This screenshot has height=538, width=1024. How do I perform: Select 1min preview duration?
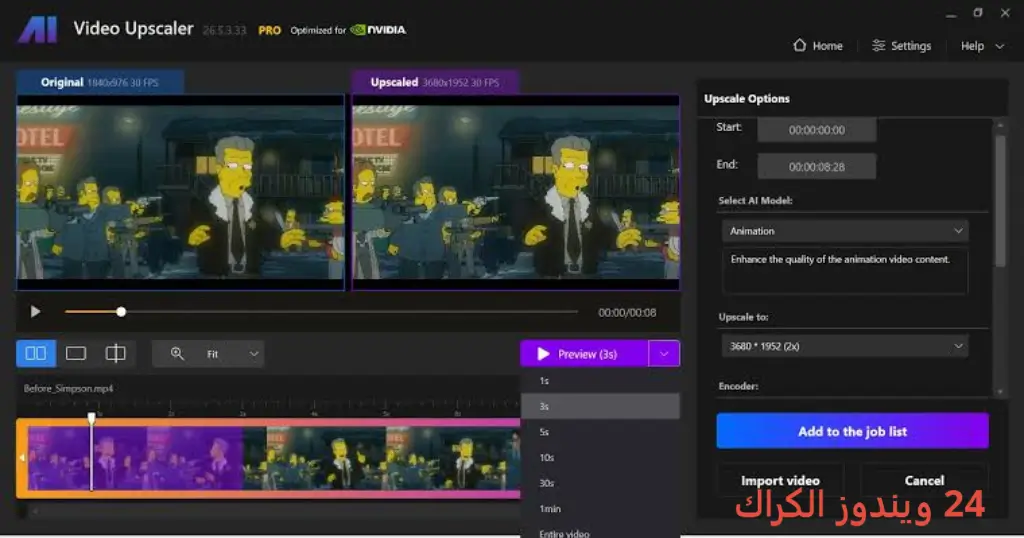coord(600,508)
